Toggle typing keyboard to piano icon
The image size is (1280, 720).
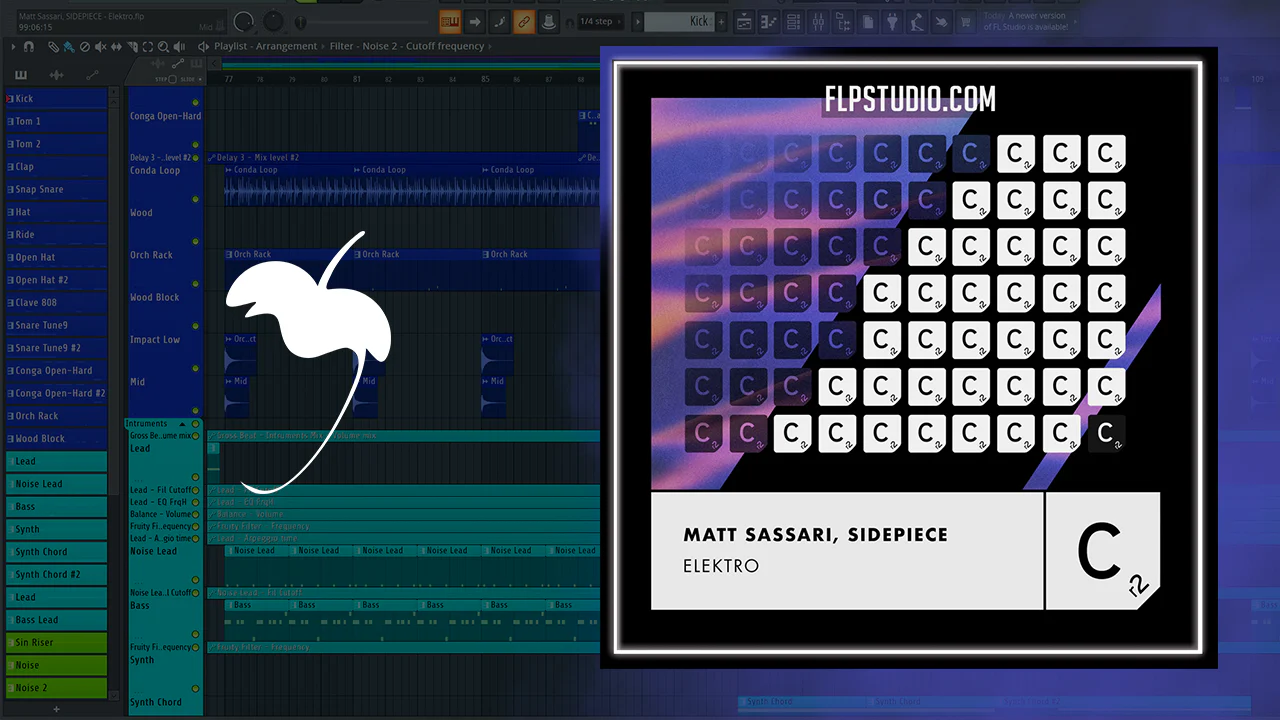[450, 21]
